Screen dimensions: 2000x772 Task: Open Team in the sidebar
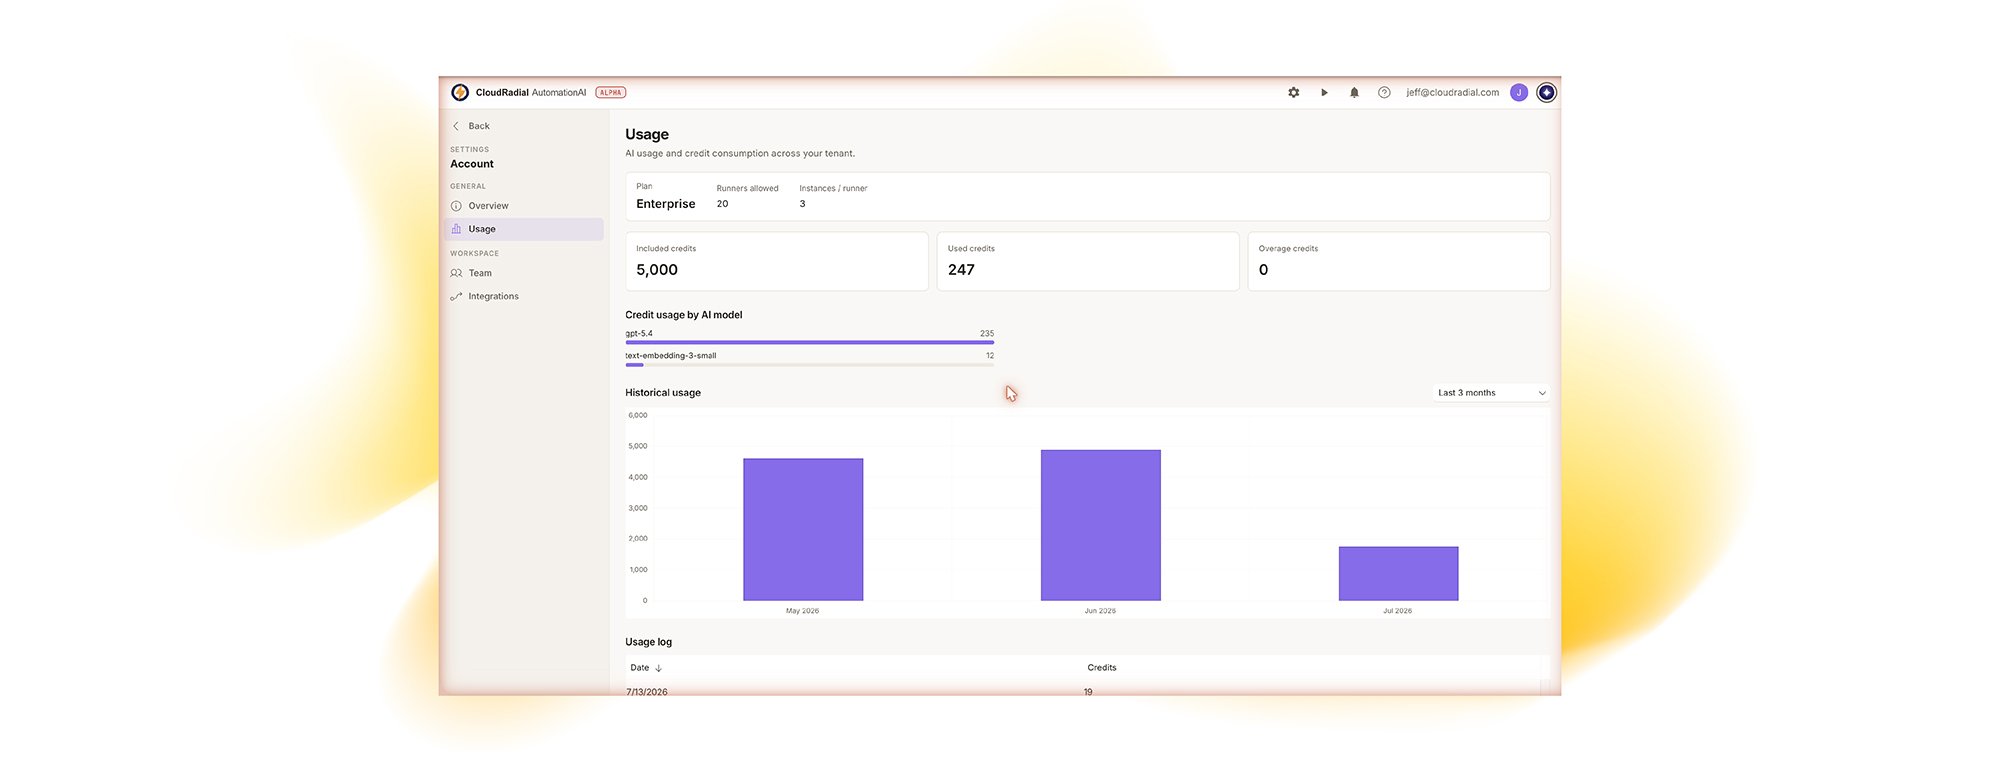(524, 273)
